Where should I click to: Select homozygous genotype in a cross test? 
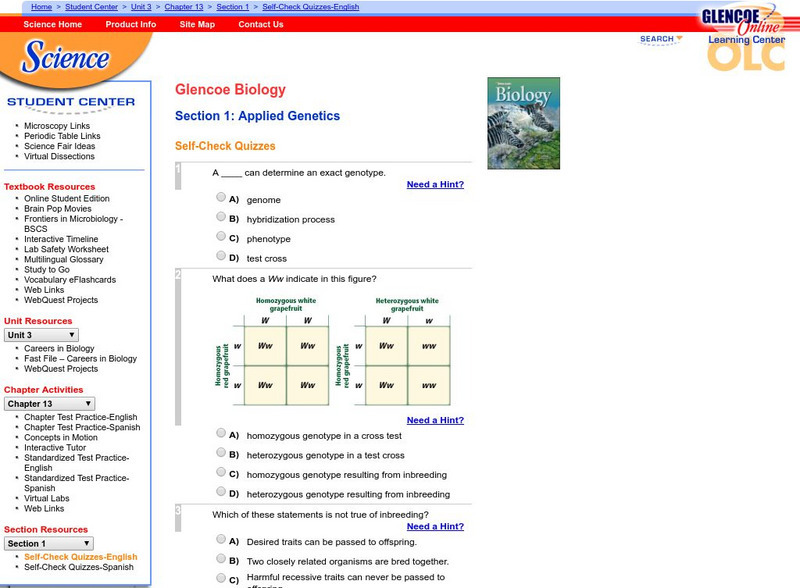pos(221,432)
